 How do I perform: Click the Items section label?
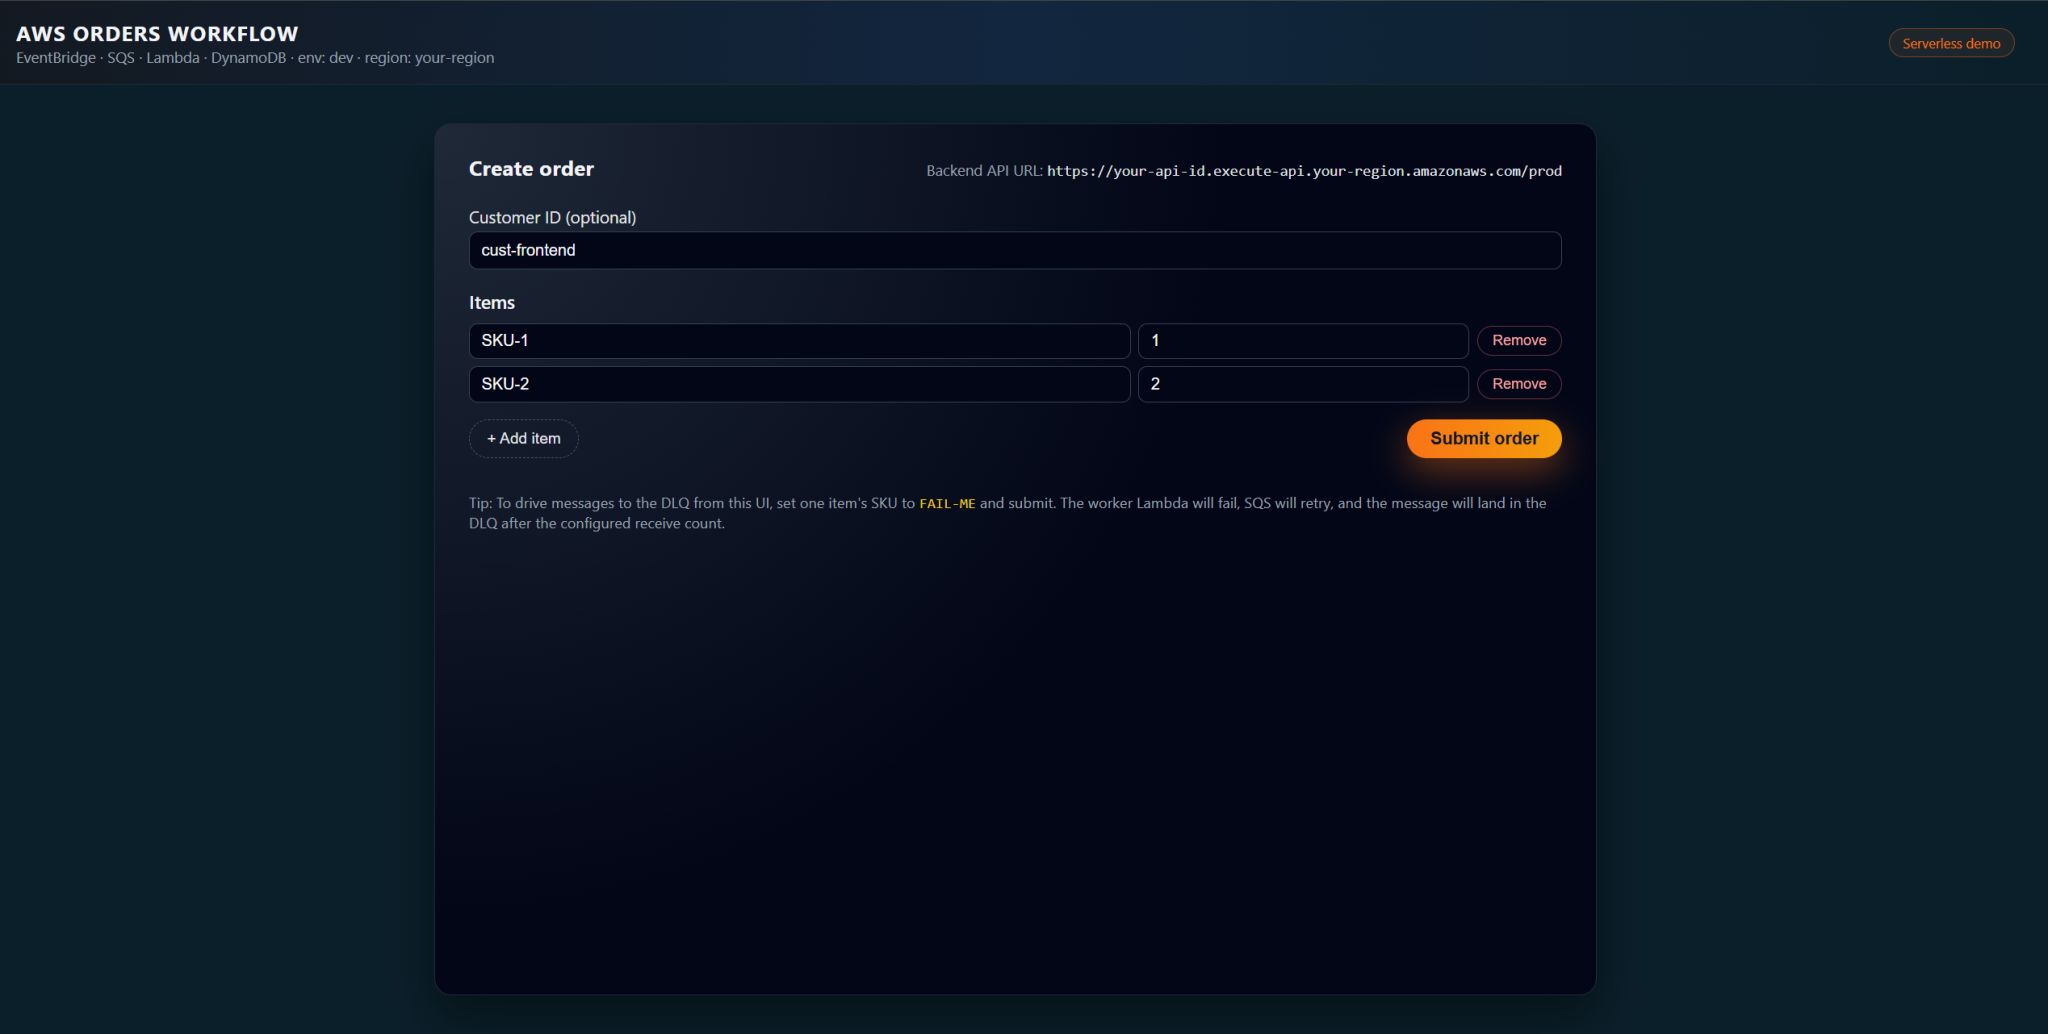(x=492, y=302)
